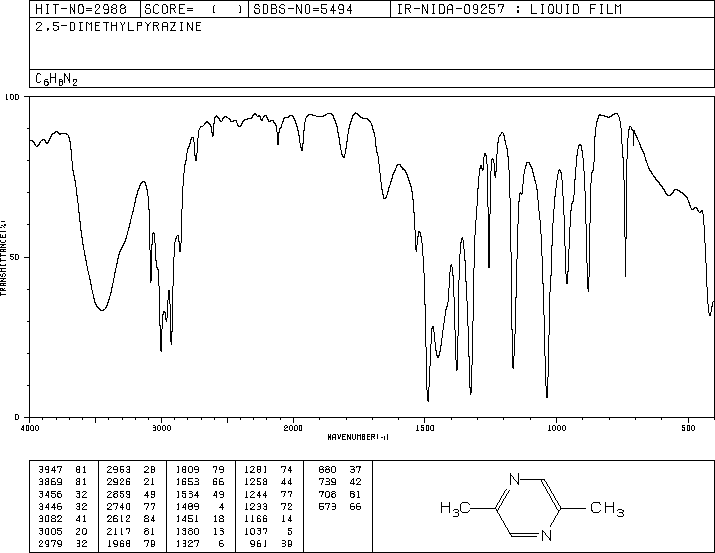
Task: Click peak table entry 3005
Action: point(50,532)
